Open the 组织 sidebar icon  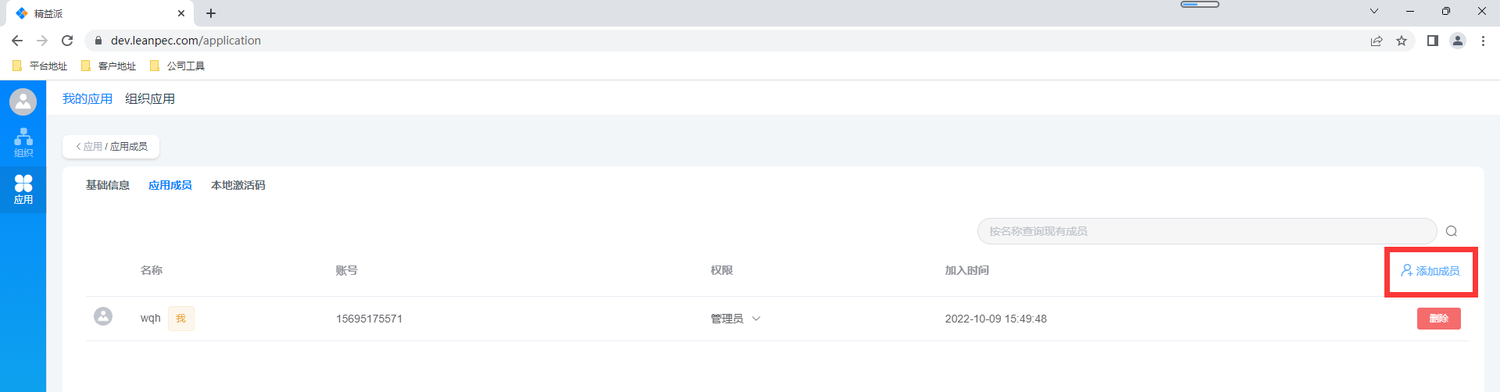pyautogui.click(x=23, y=143)
